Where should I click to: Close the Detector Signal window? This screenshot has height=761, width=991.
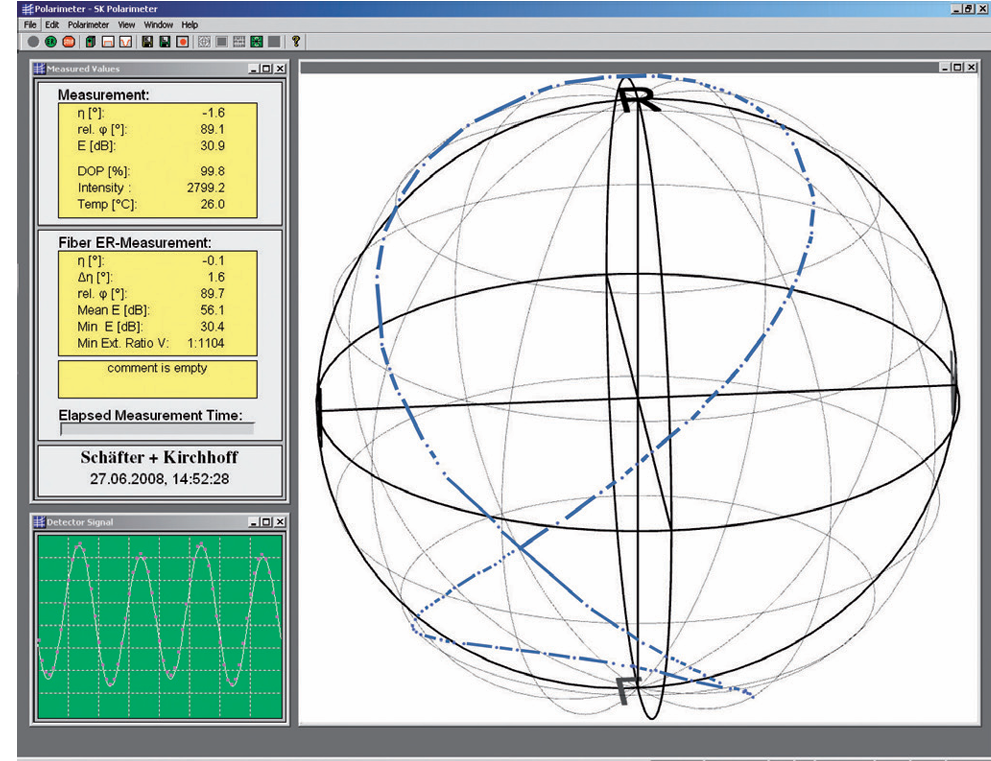[x=280, y=522]
